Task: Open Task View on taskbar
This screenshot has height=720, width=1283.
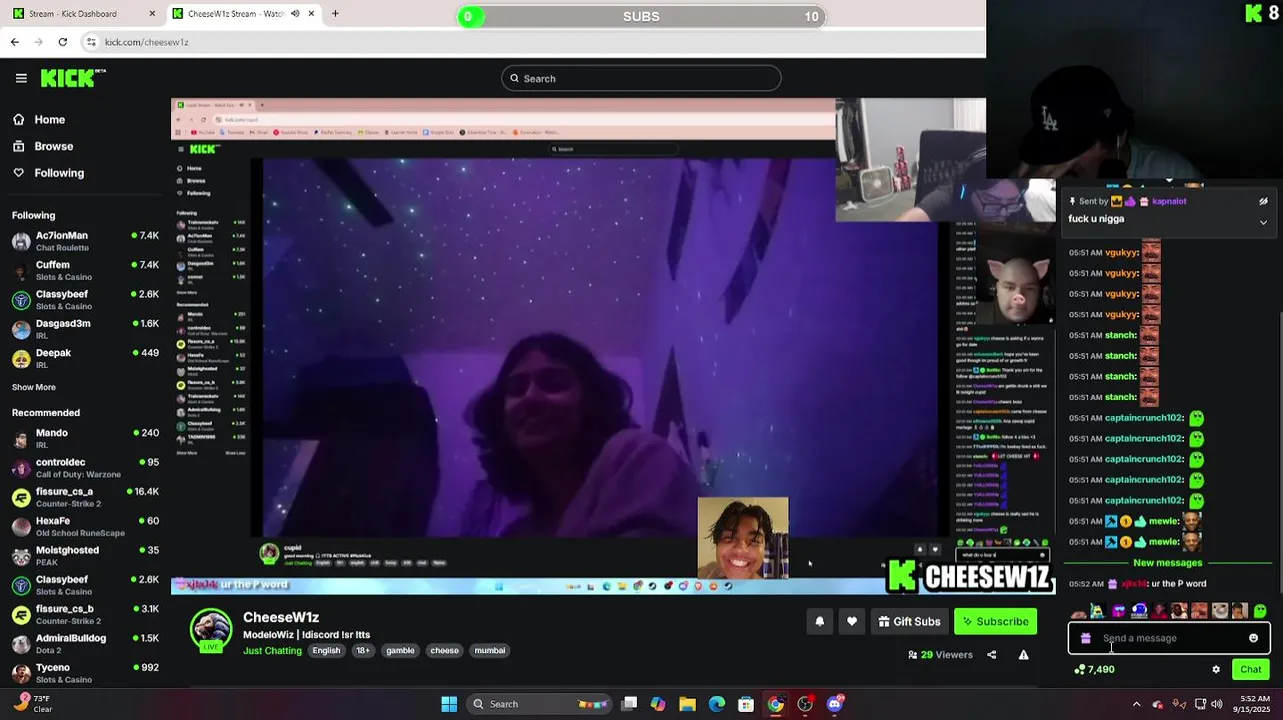Action: coord(629,704)
